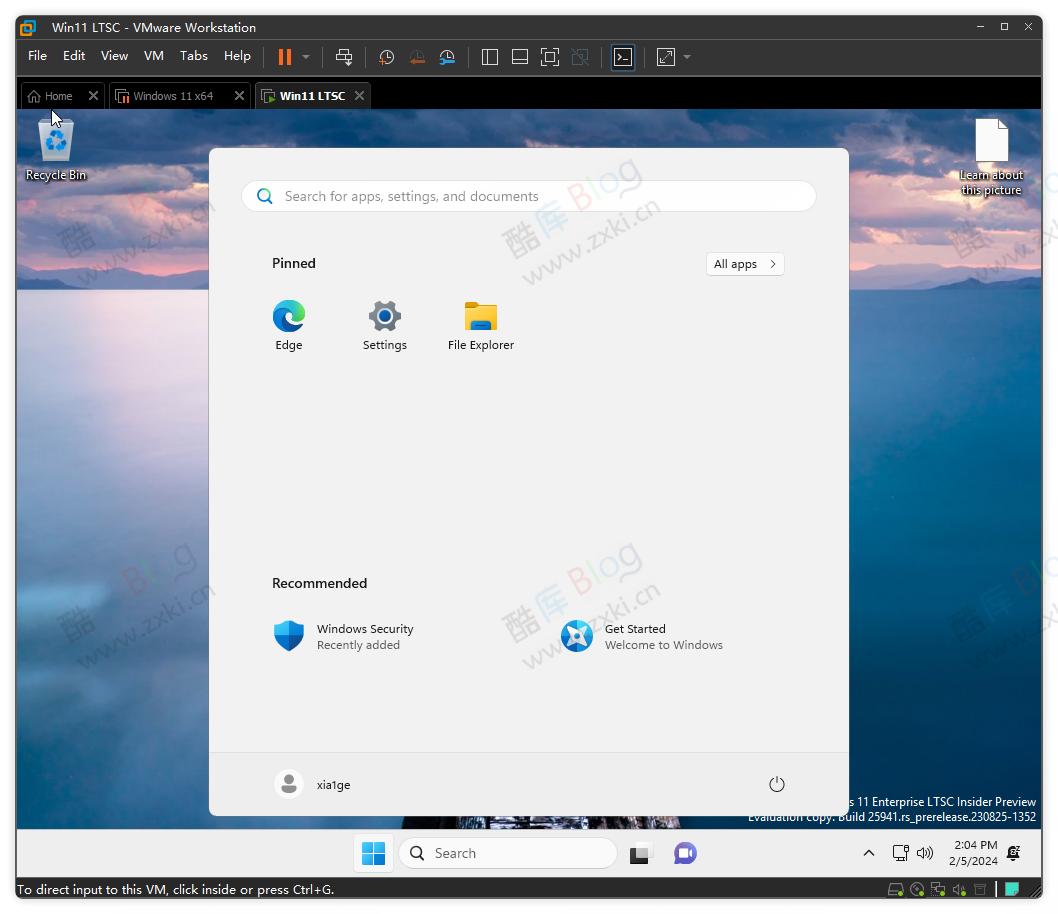Viewport: 1058px width, 914px height.
Task: Enter full screen mode
Action: pos(549,57)
